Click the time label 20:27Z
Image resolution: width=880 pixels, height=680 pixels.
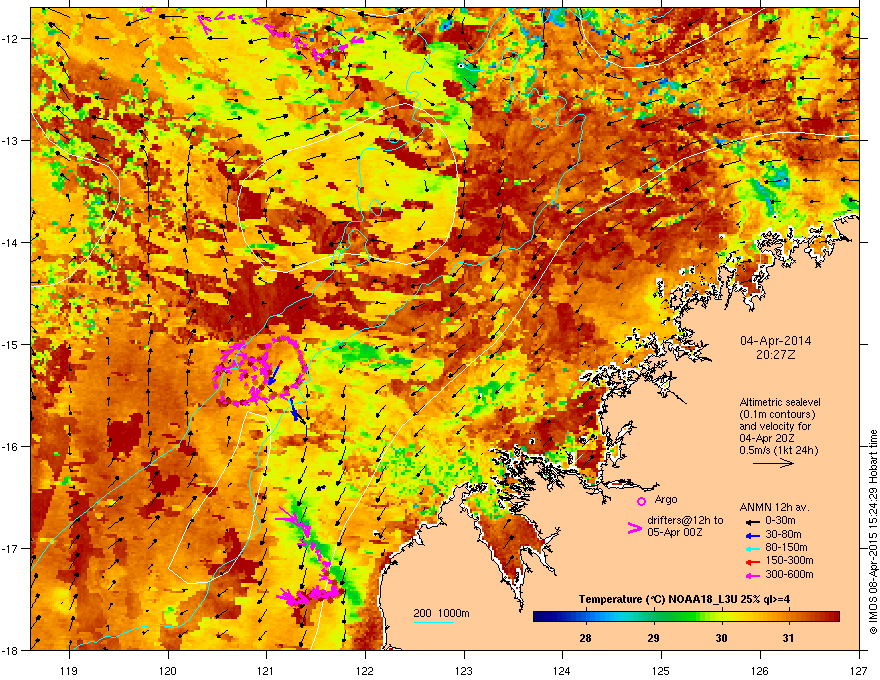click(x=775, y=355)
